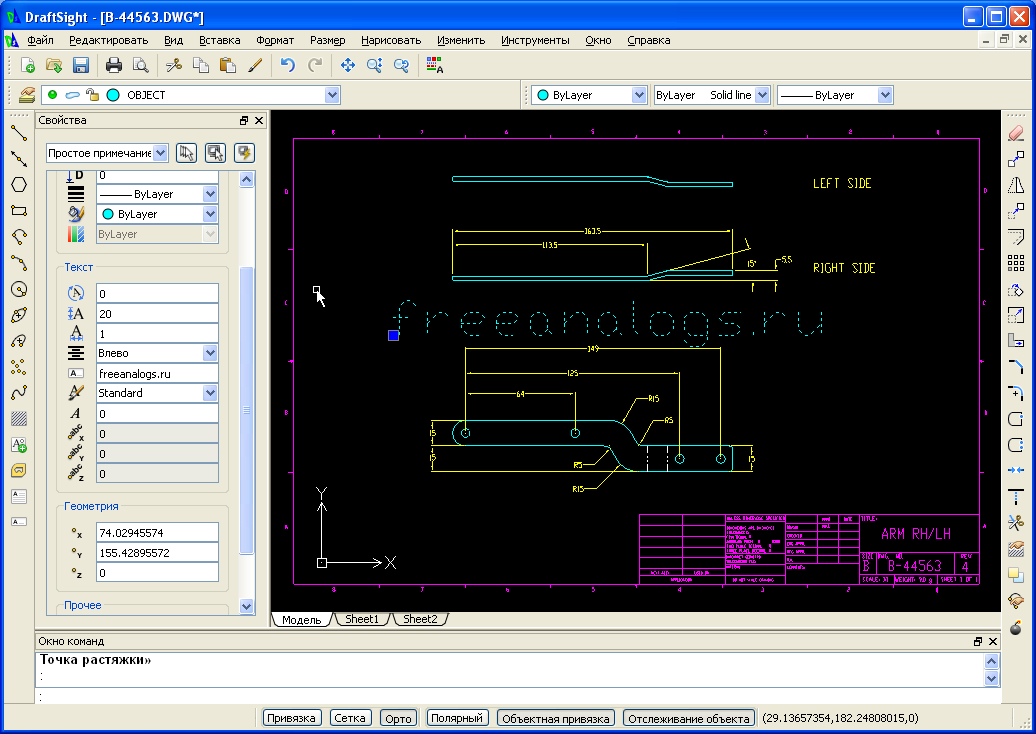Select the Trim scissors icon in right toolbar

(x=1016, y=523)
